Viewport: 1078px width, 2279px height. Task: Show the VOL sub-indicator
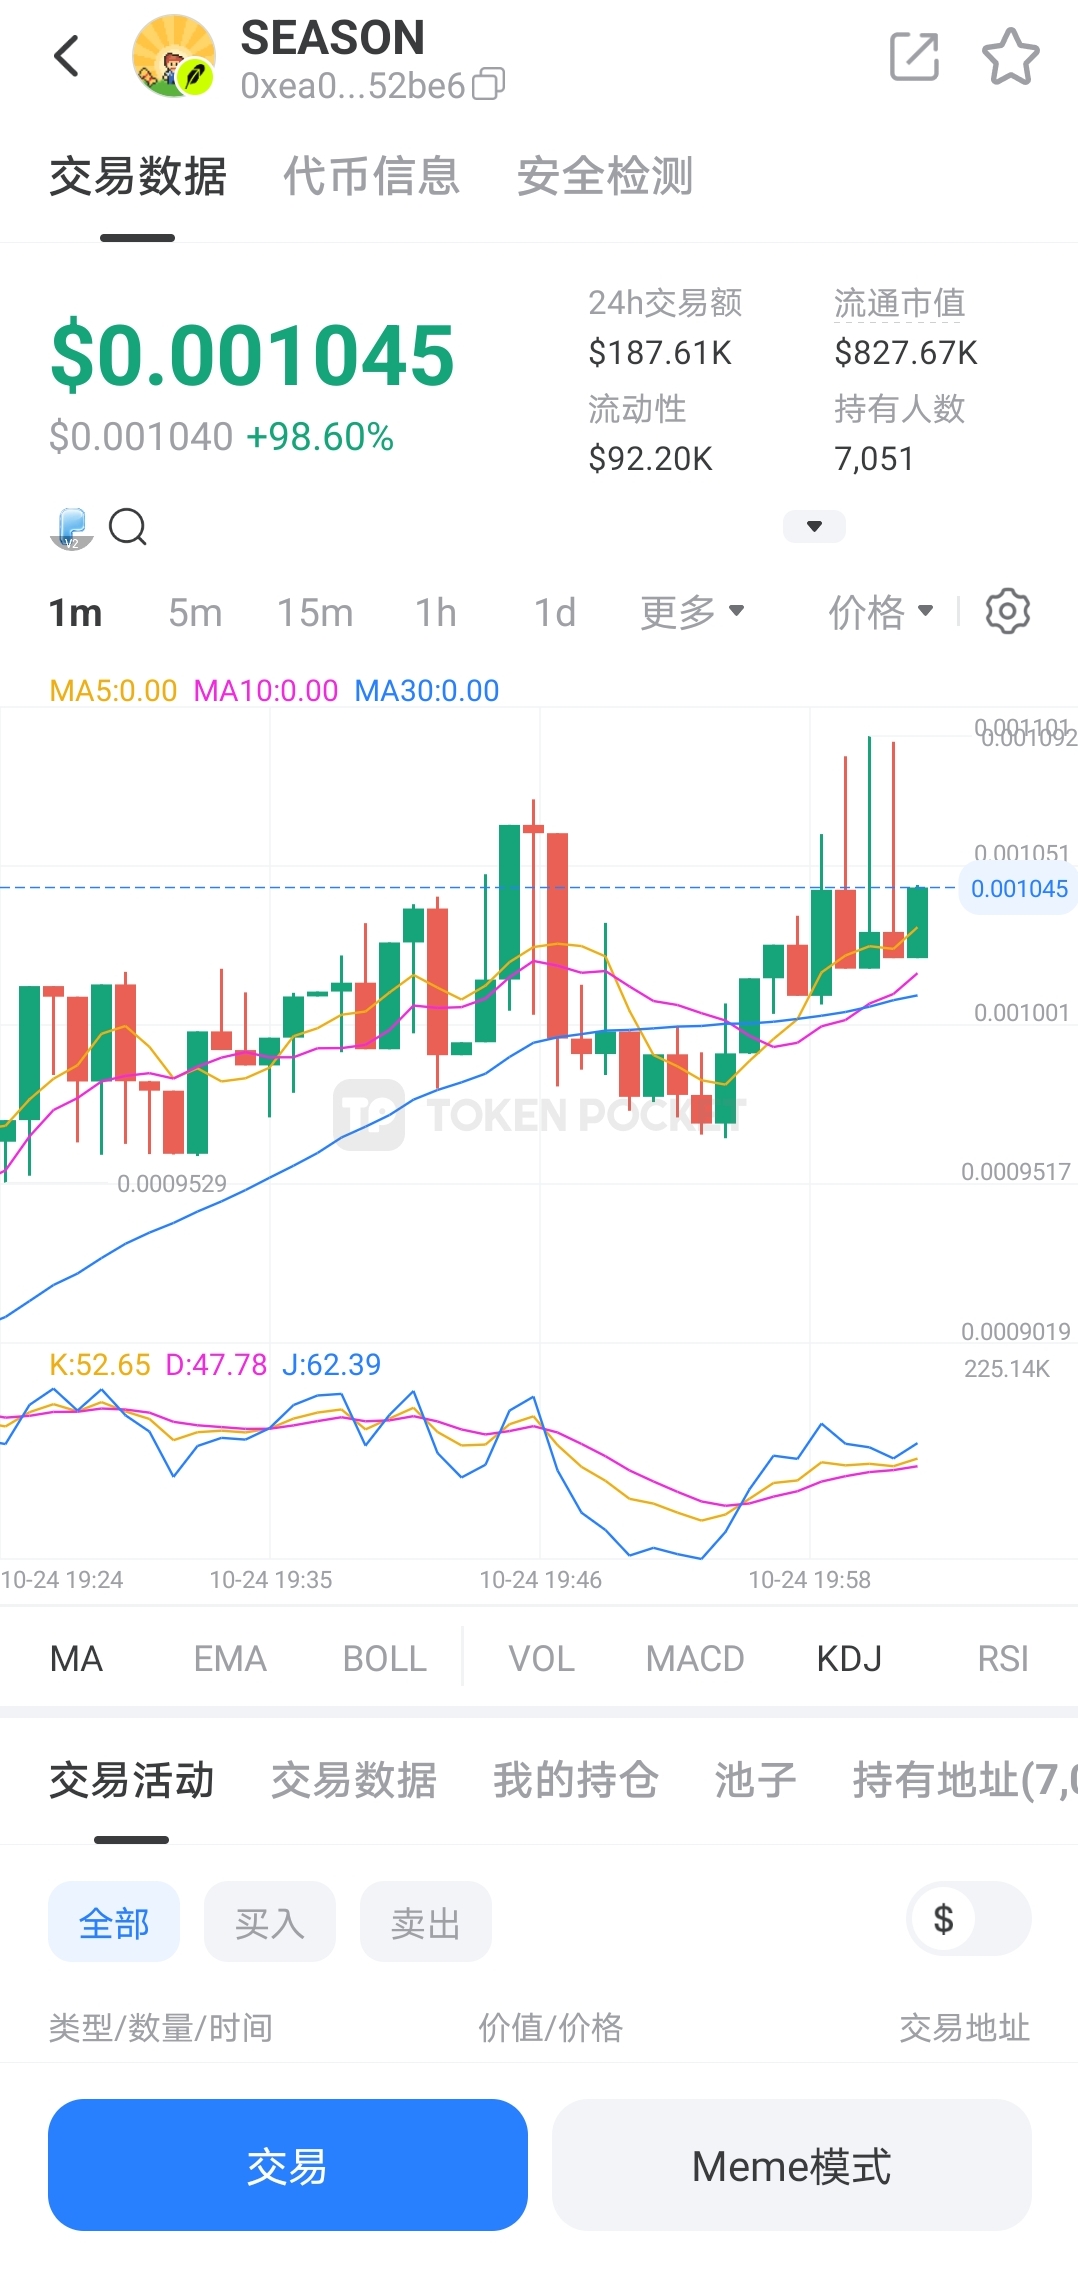[542, 1659]
